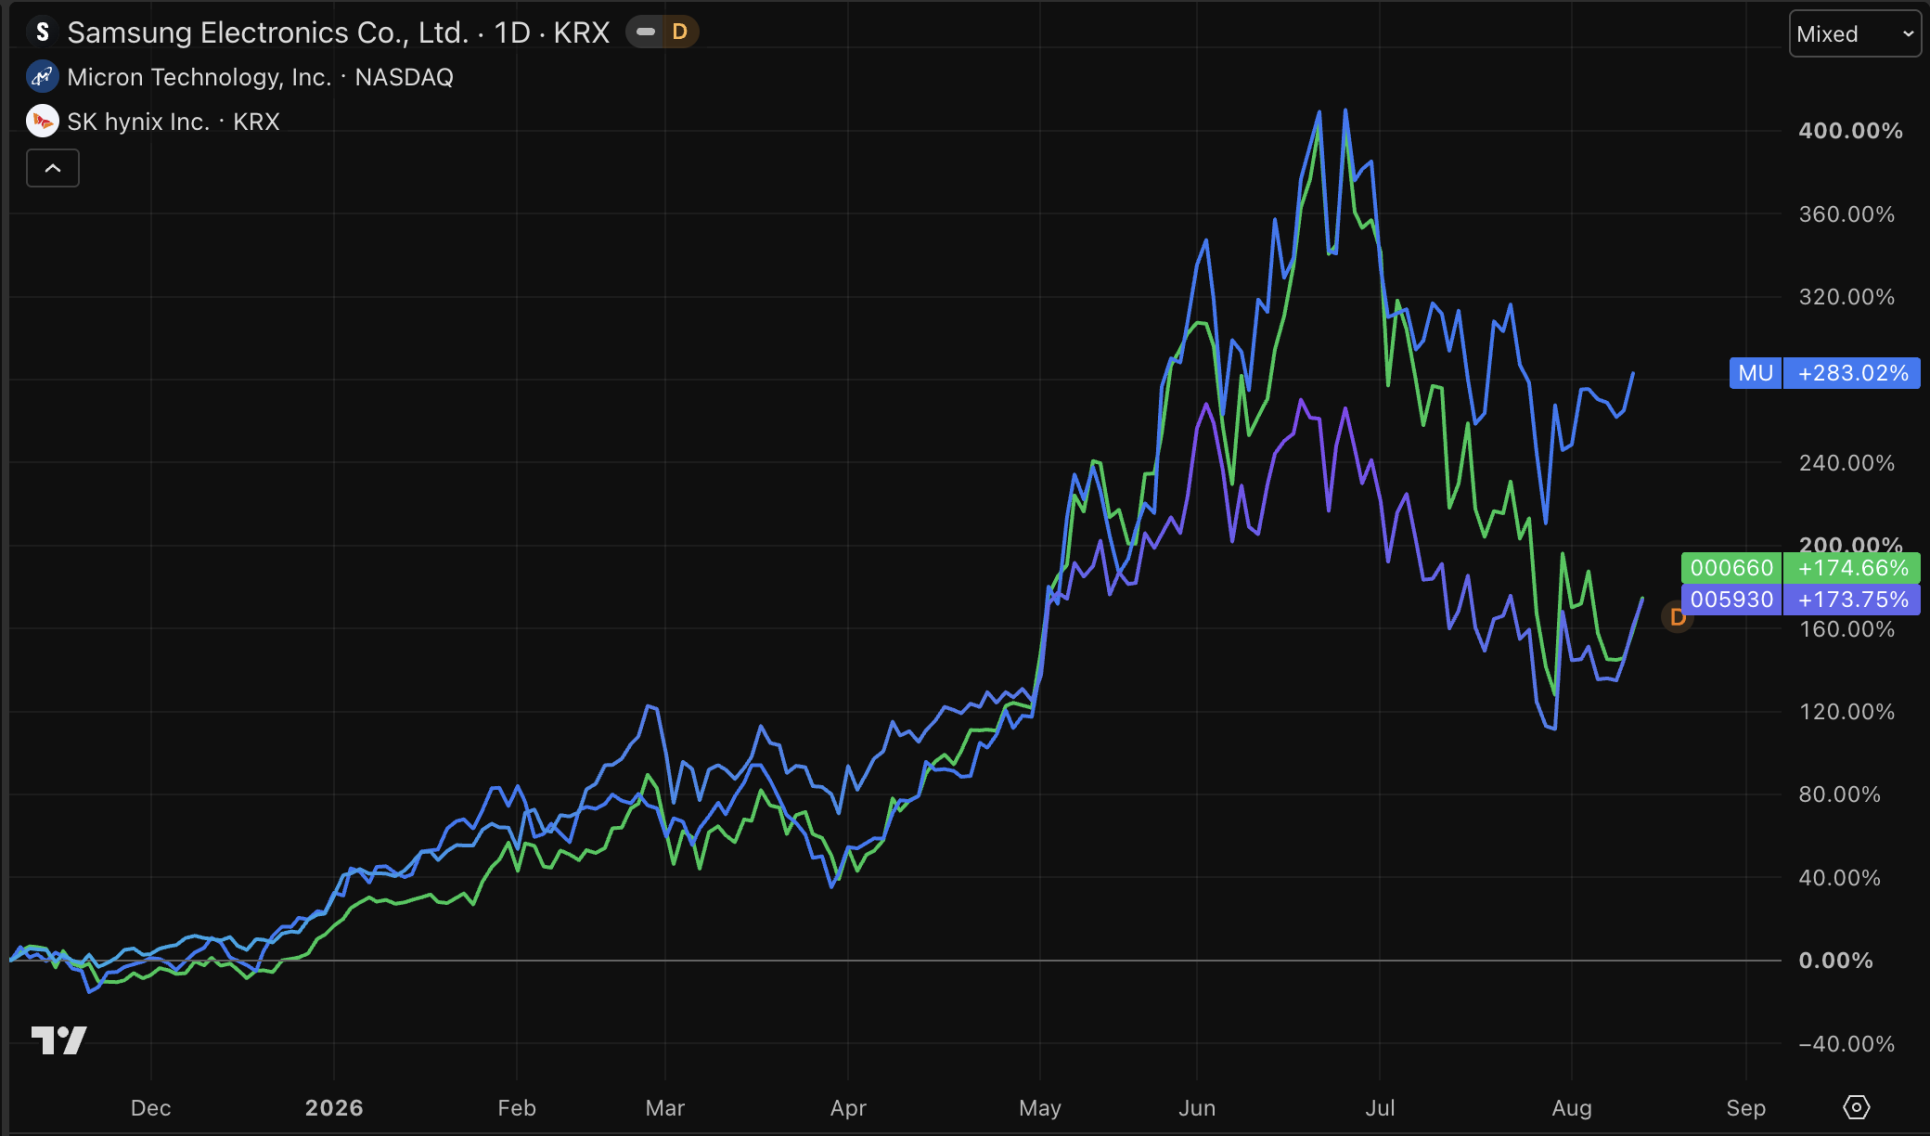The width and height of the screenshot is (1930, 1136).
Task: Click the 0.00% axis label
Action: (1835, 961)
